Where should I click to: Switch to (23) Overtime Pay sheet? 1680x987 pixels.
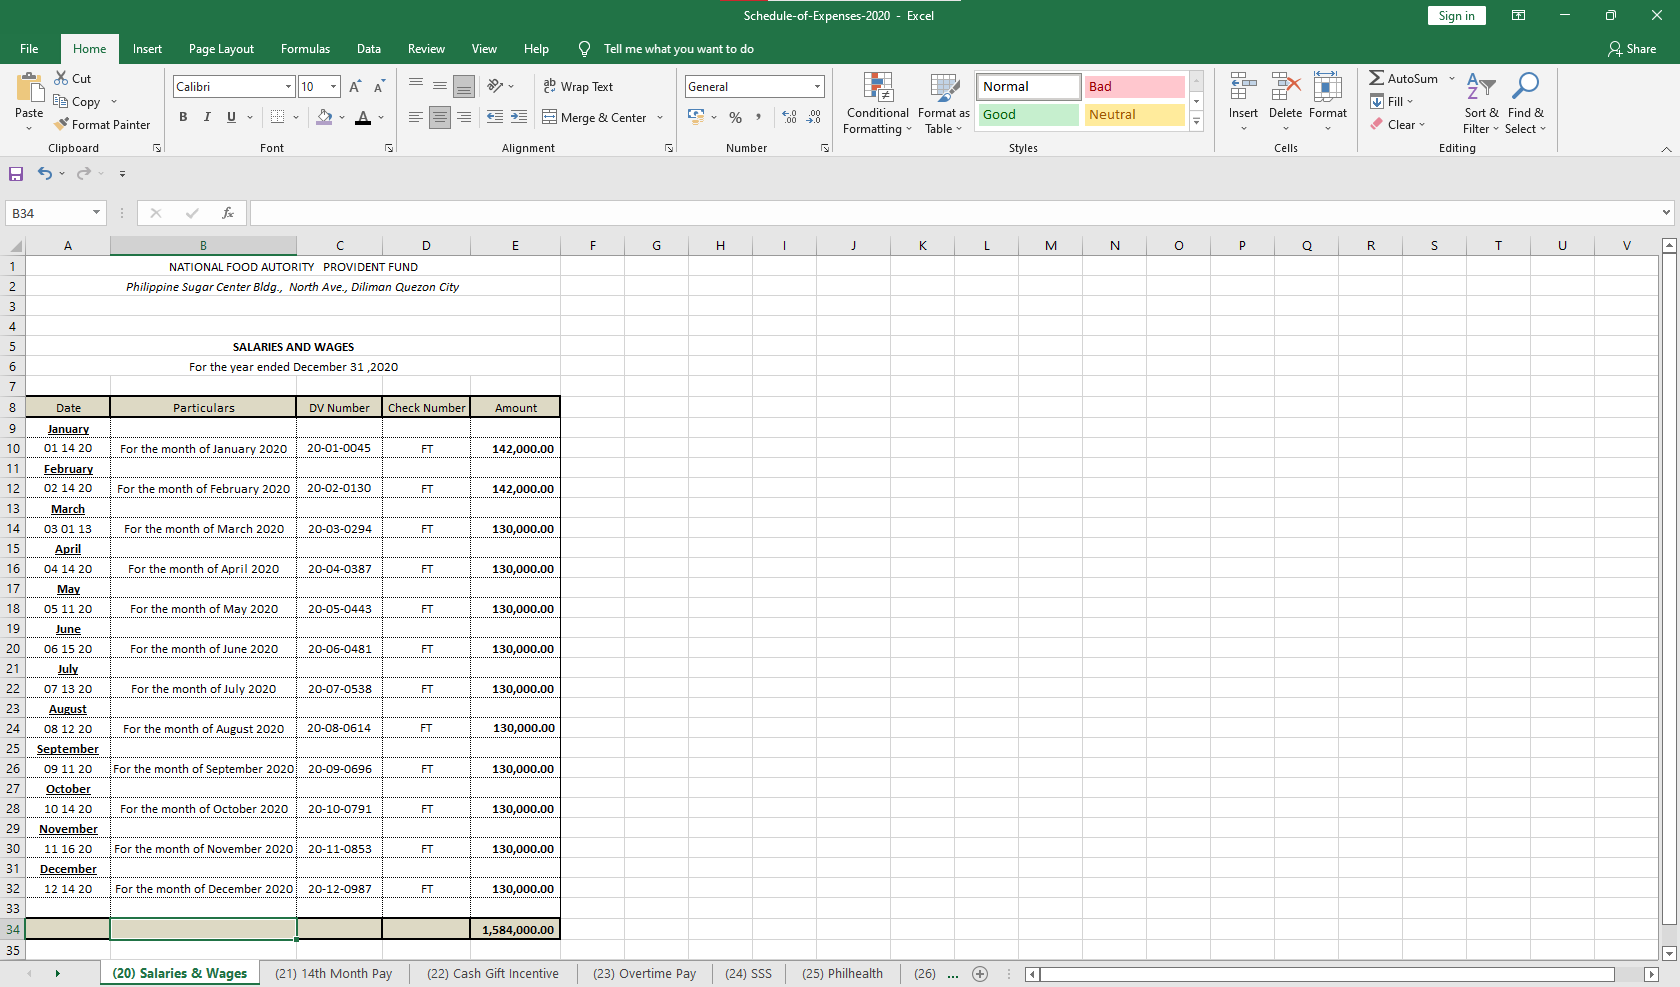pyautogui.click(x=644, y=974)
